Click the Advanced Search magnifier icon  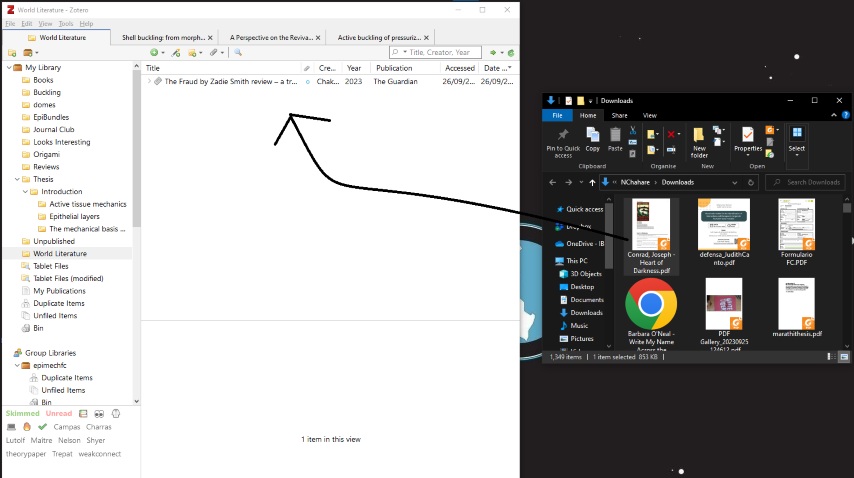(239, 52)
